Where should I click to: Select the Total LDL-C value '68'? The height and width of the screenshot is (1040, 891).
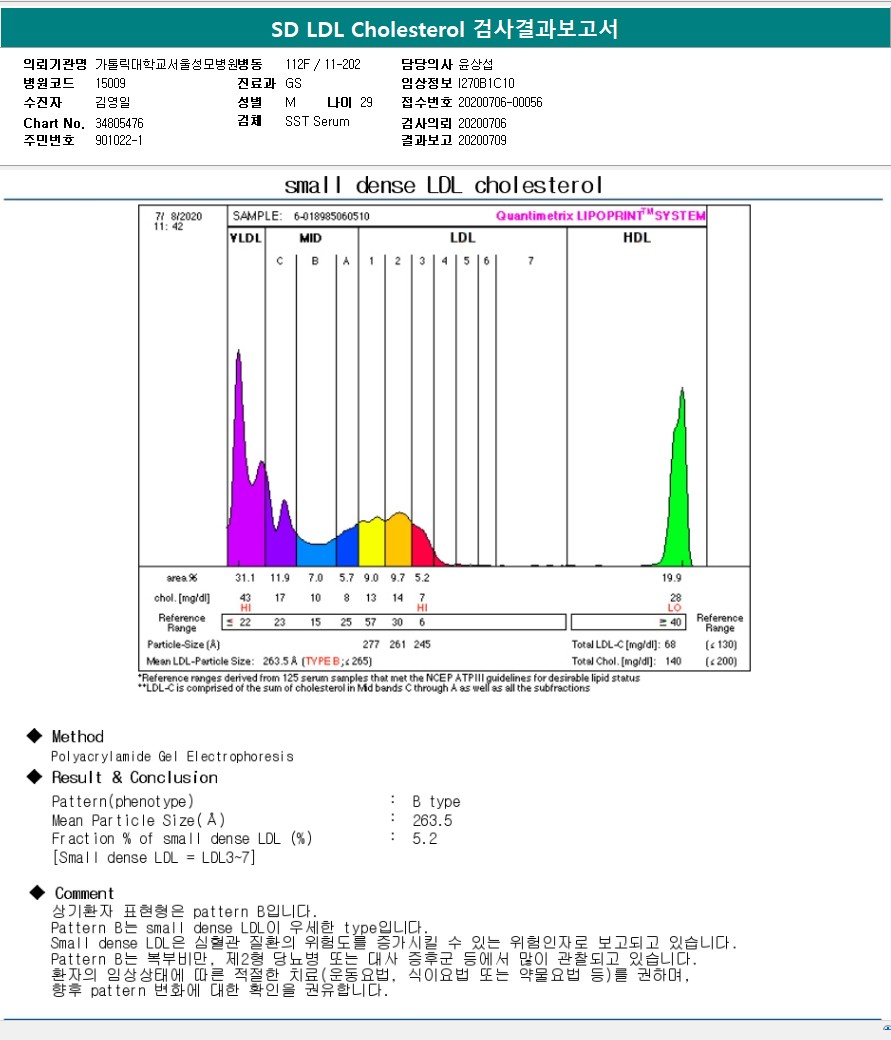pyautogui.click(x=670, y=644)
